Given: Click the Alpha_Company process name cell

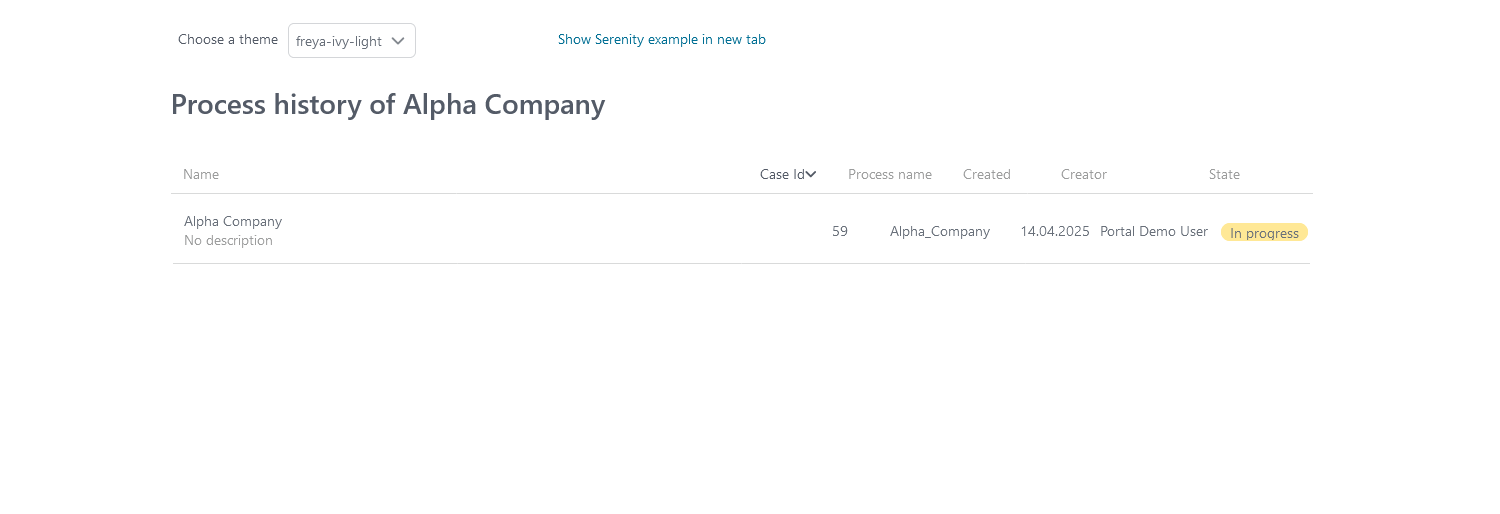Looking at the screenshot, I should coord(940,231).
